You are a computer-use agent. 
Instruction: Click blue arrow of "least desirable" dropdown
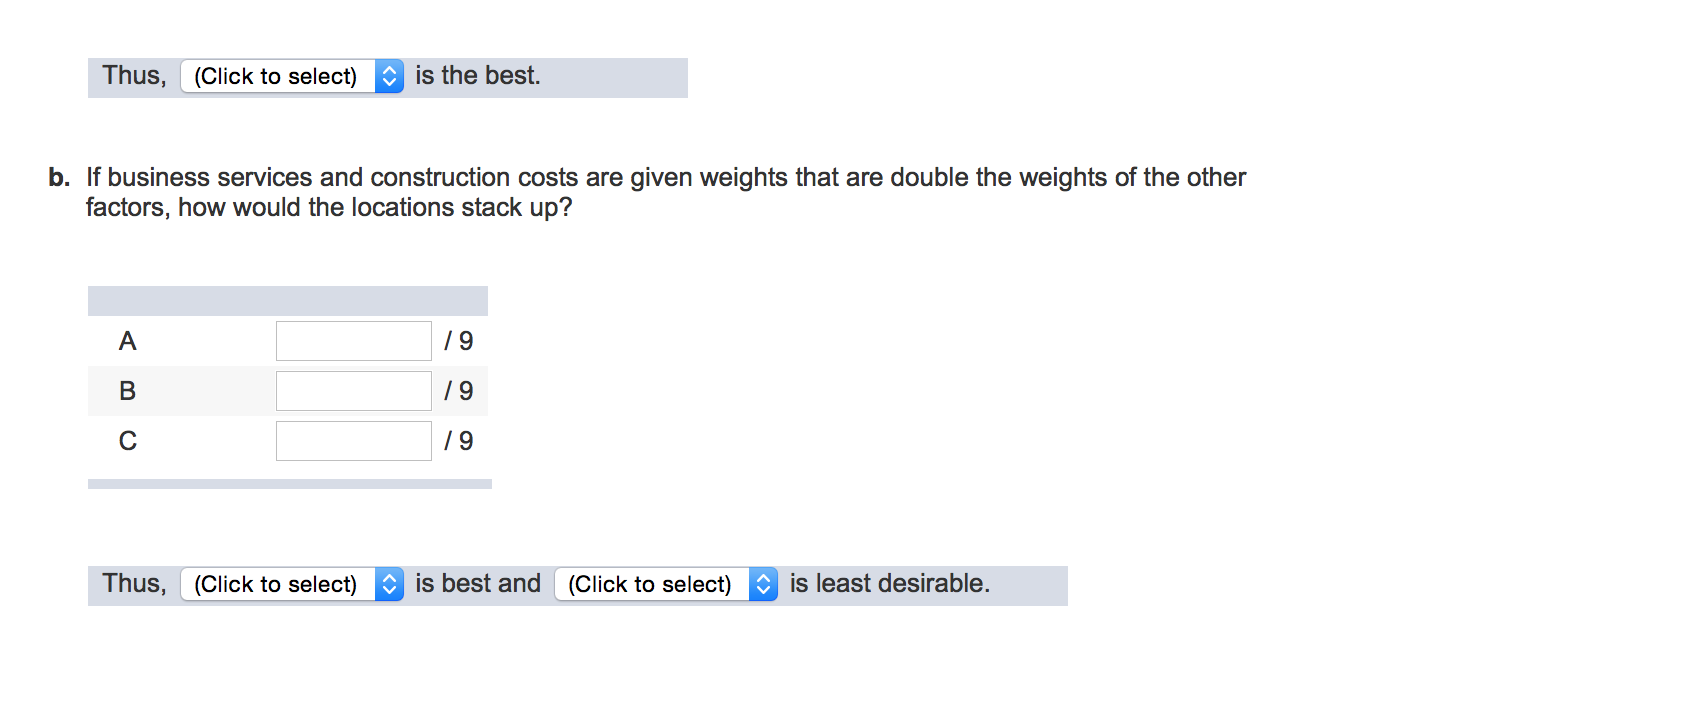(x=763, y=585)
